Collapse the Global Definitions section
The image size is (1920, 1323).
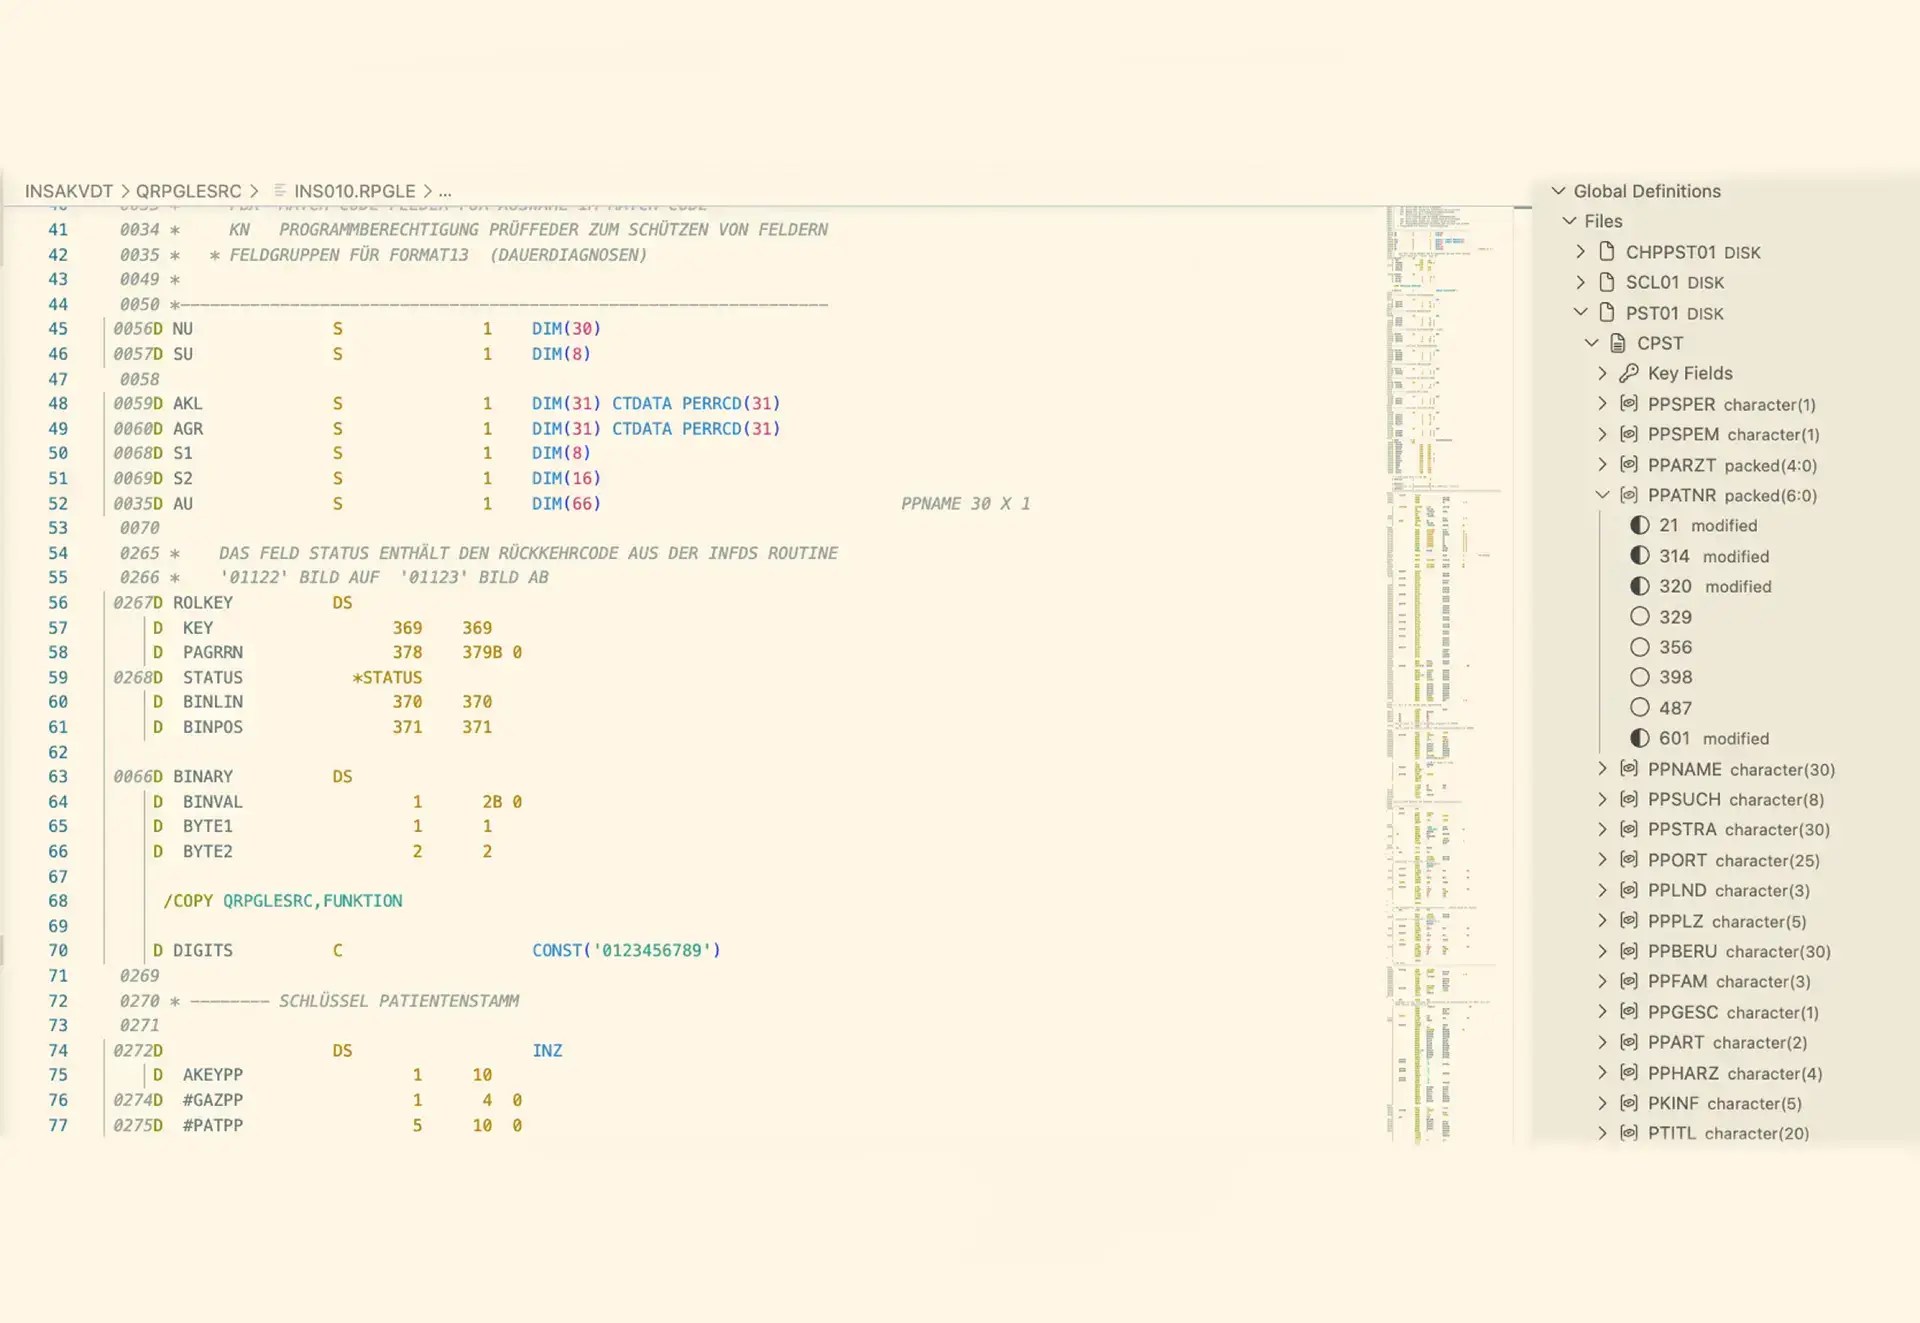(x=1558, y=191)
